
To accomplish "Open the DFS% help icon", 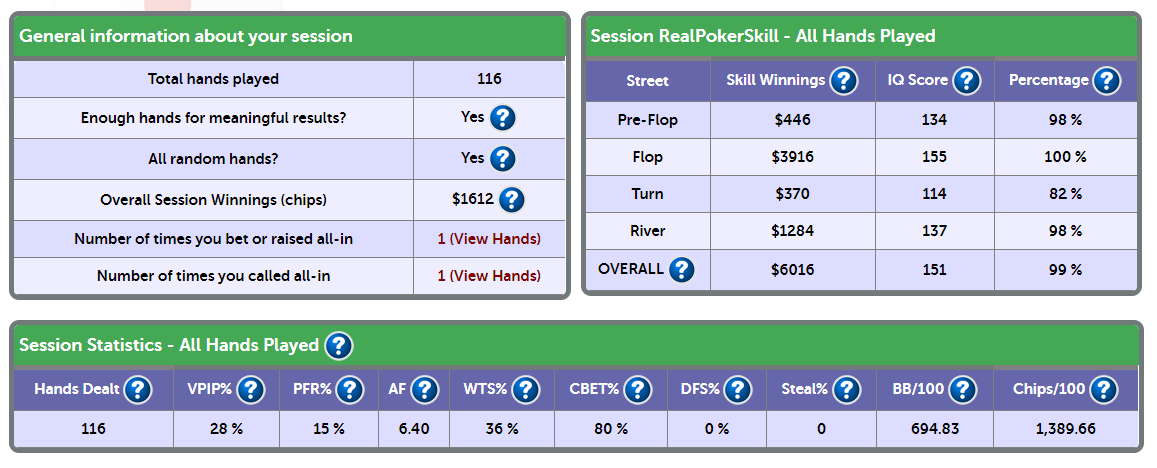I will (737, 389).
